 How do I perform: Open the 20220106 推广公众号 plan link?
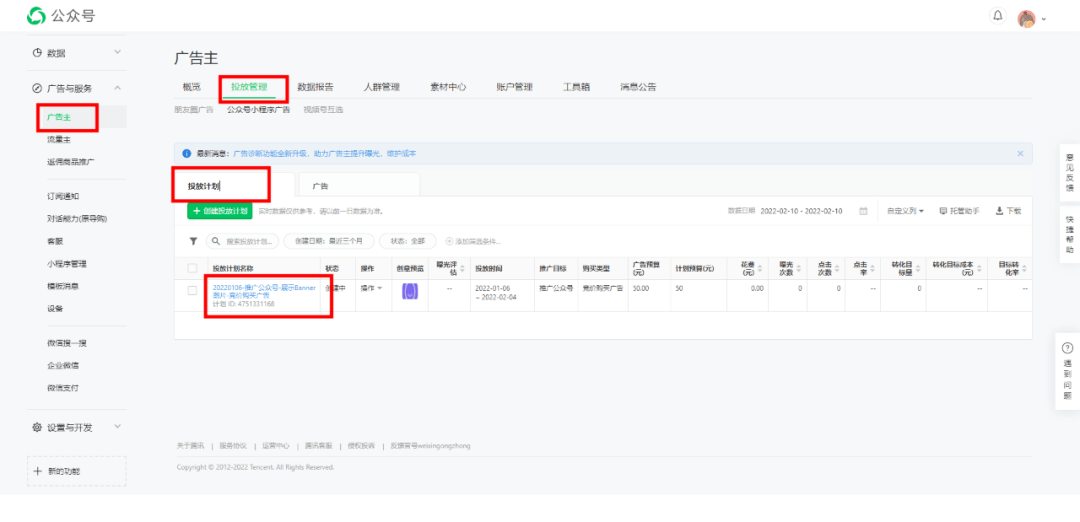click(x=264, y=291)
